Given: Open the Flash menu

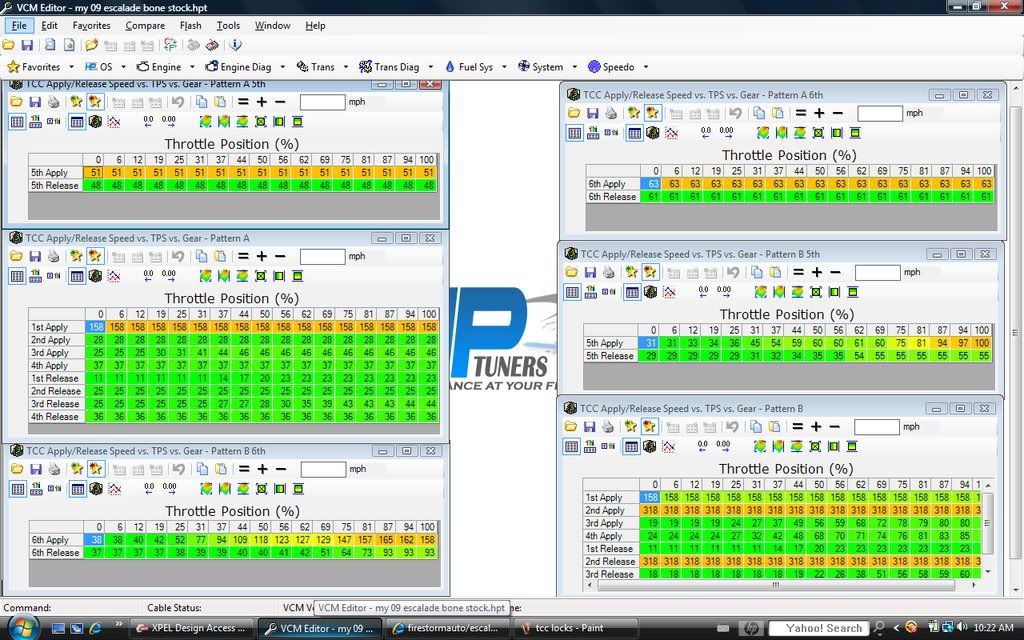Looking at the screenshot, I should point(190,25).
